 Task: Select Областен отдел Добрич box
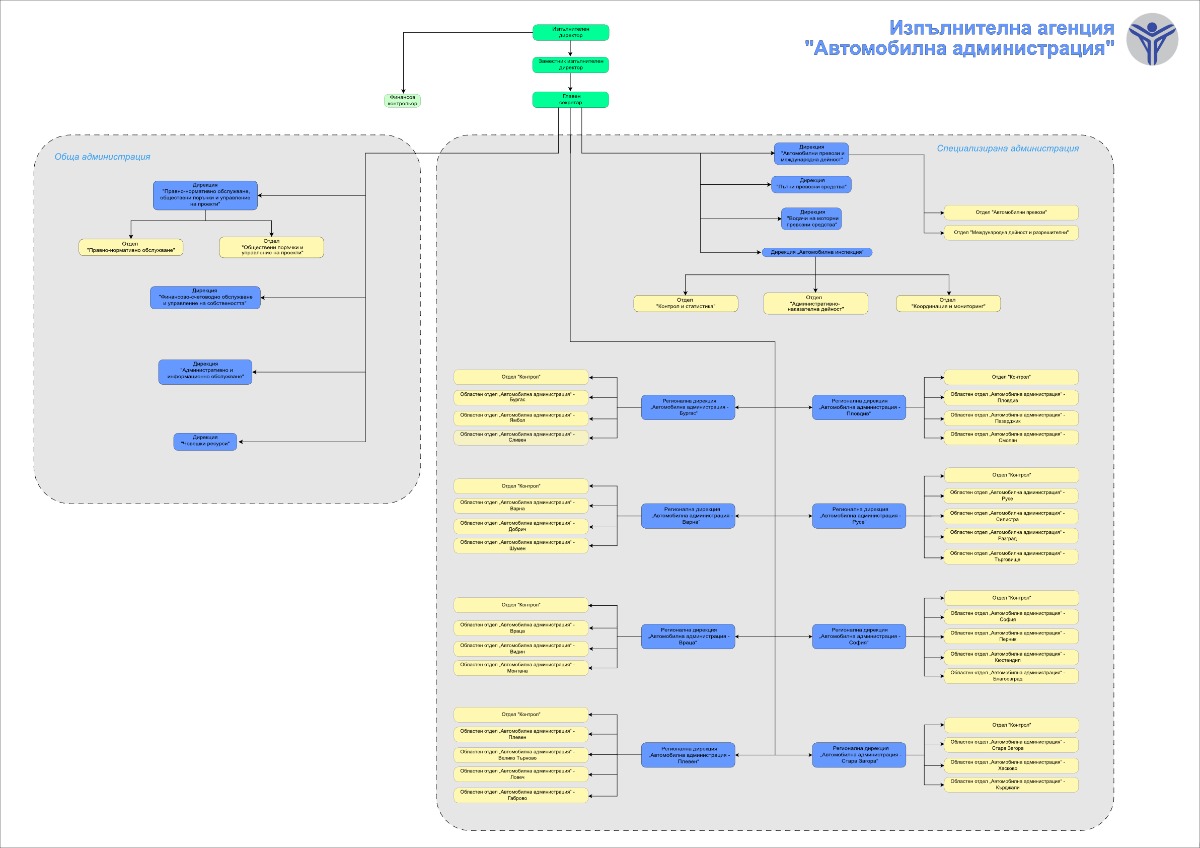(x=521, y=525)
